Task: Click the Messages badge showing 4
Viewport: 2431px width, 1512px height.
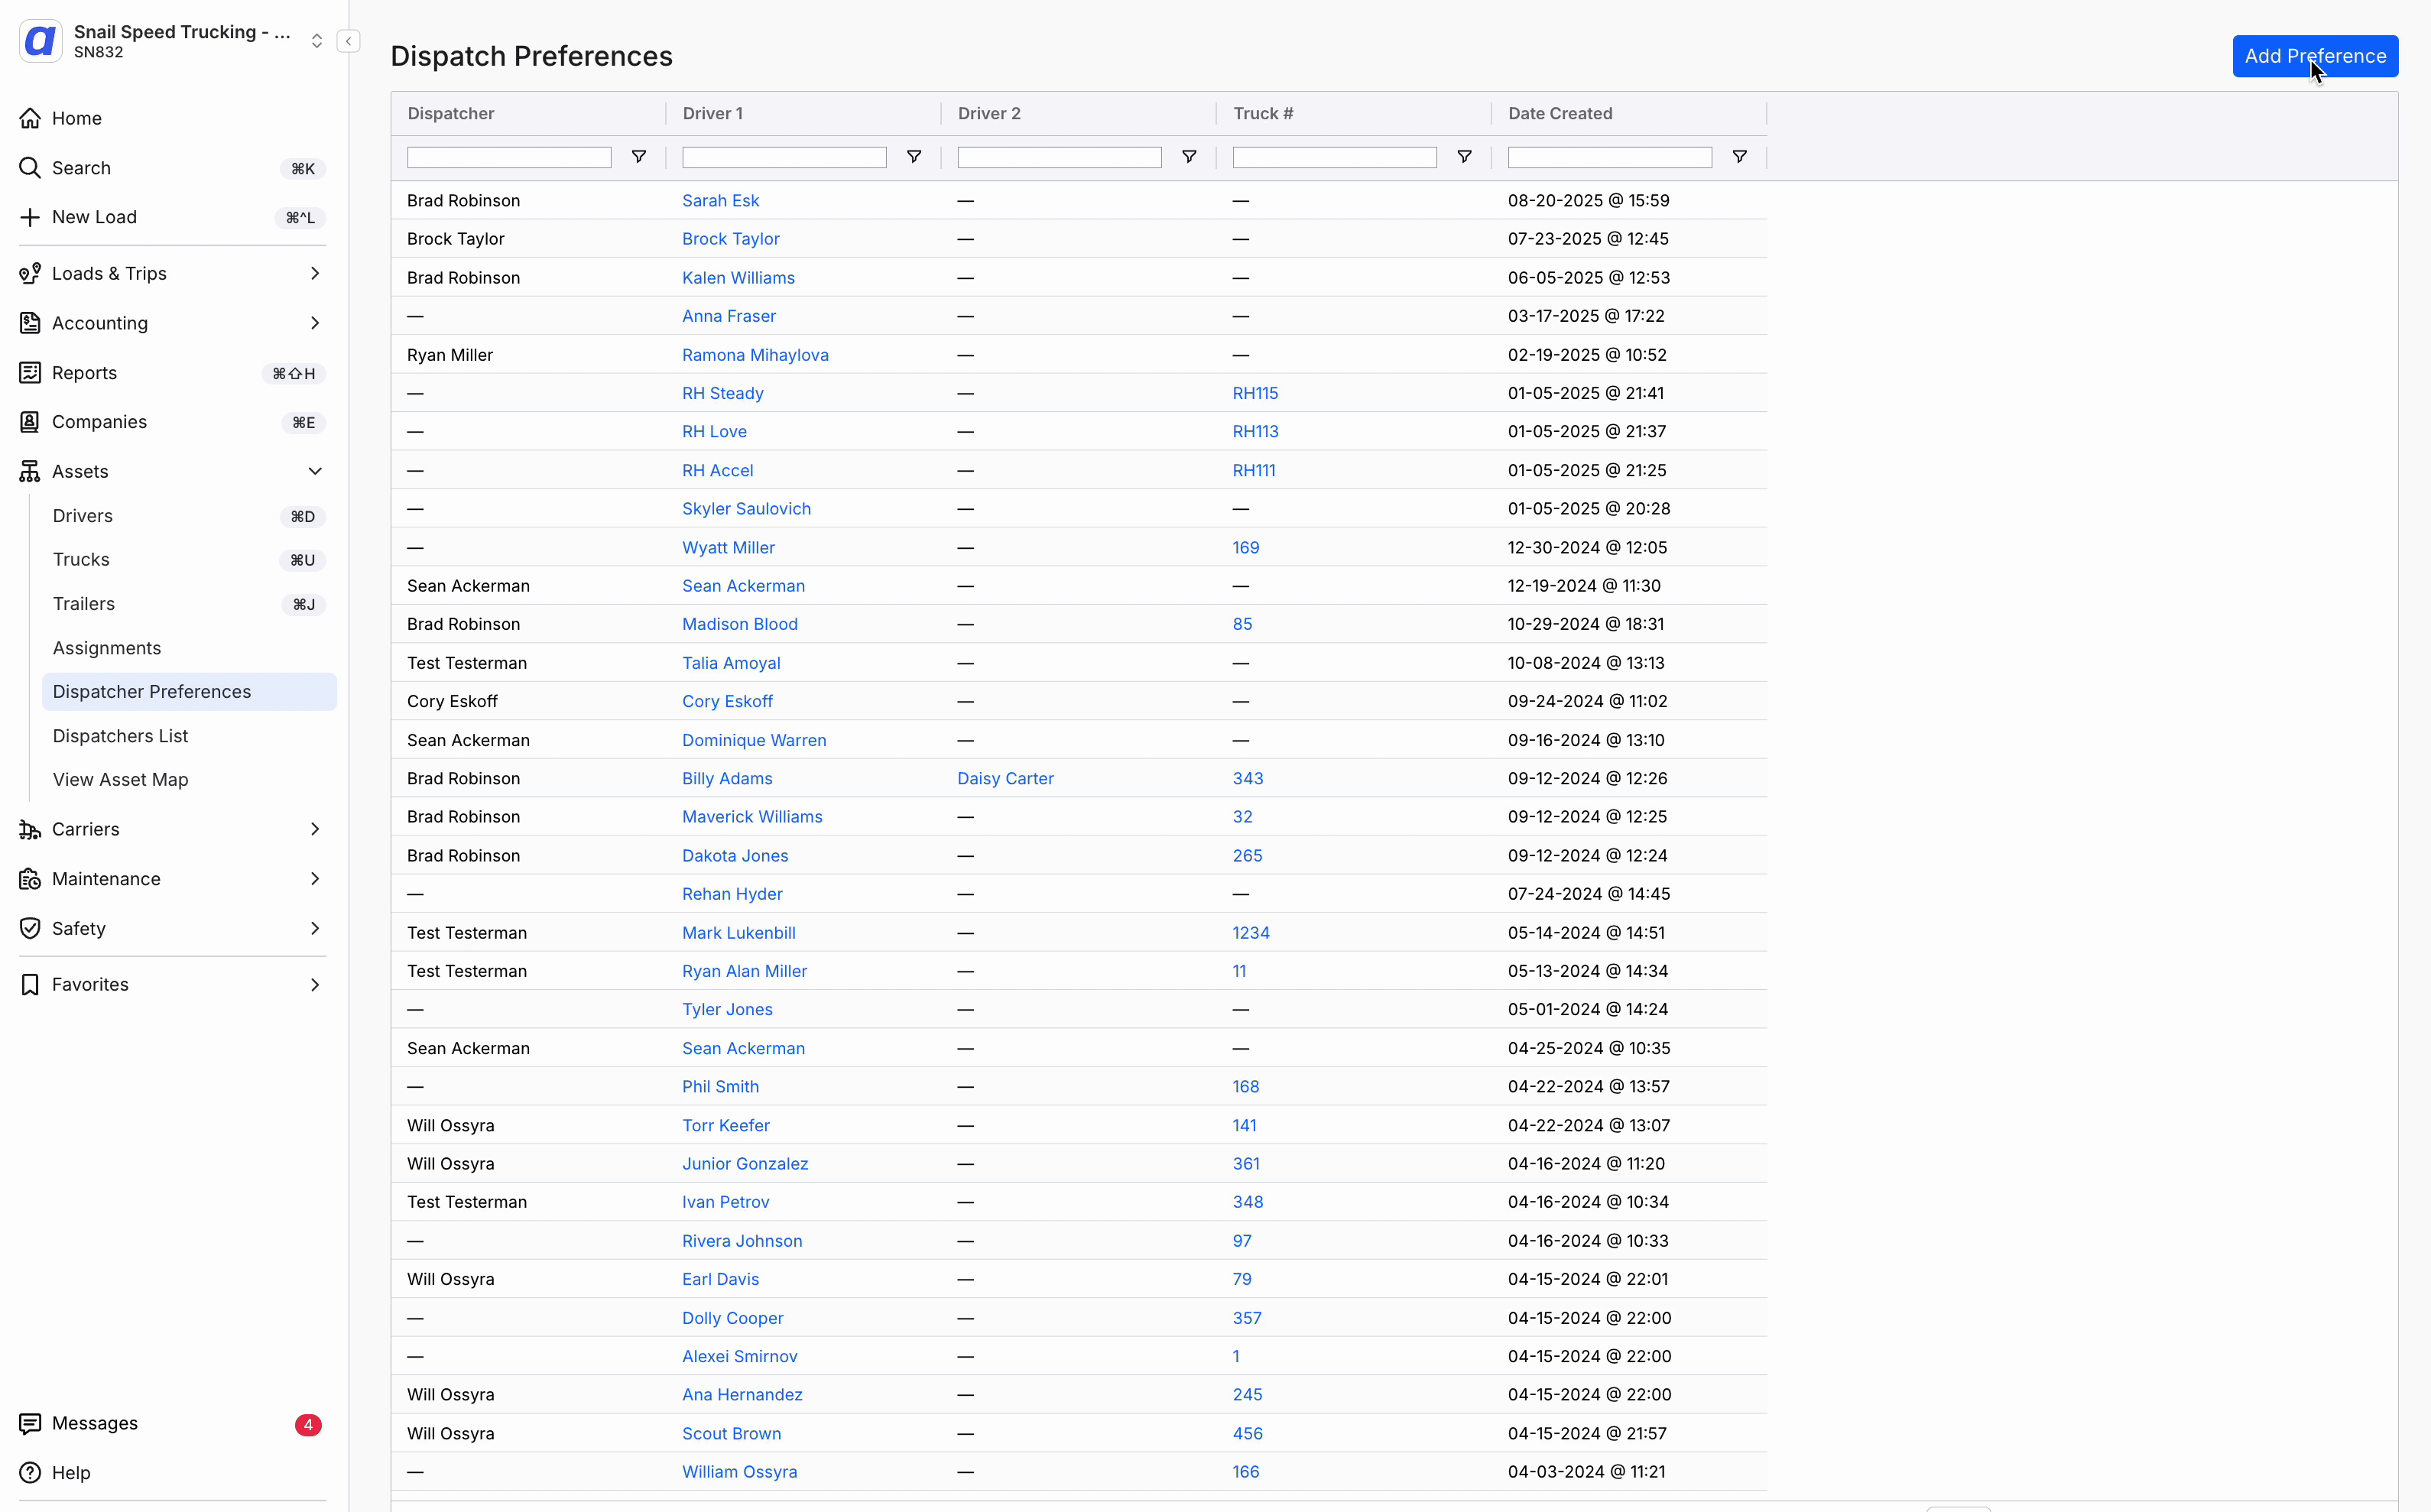Action: pos(308,1425)
